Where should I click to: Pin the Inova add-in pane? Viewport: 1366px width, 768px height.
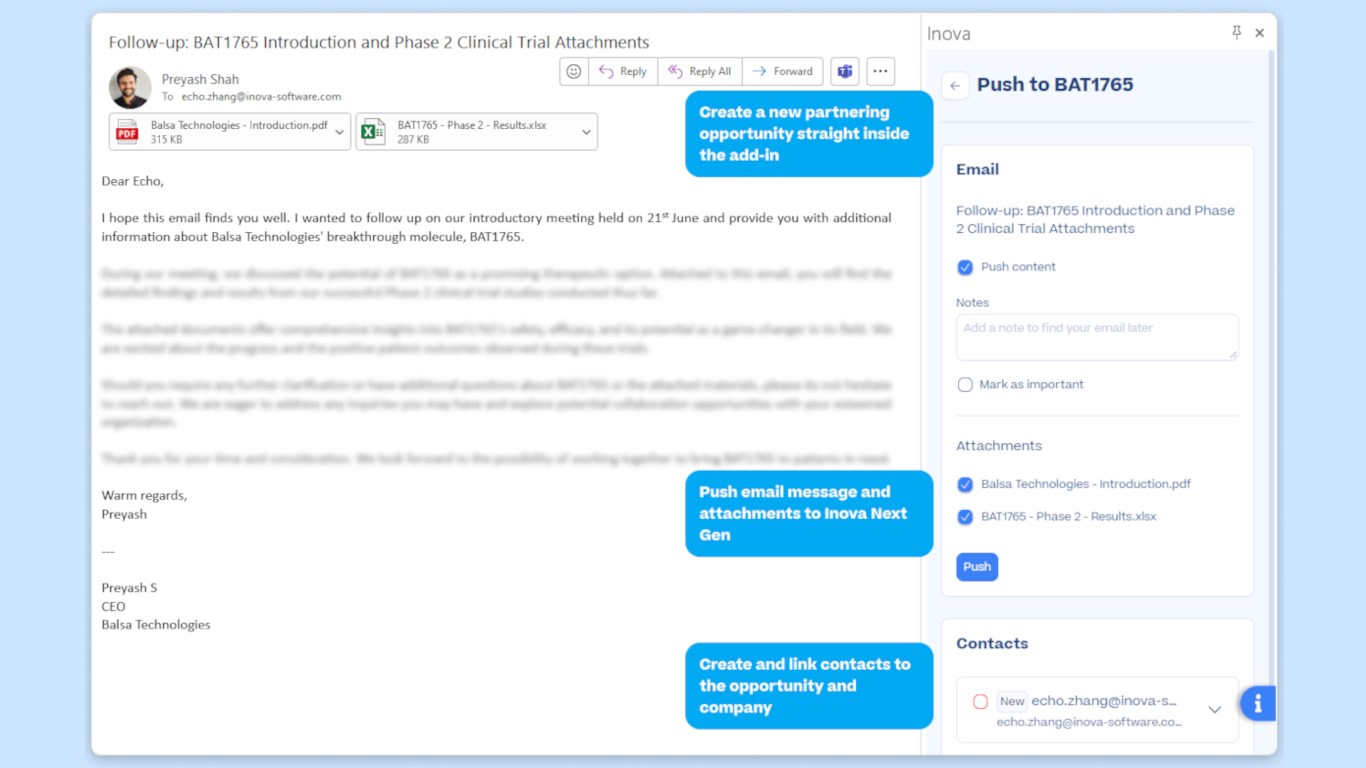click(x=1236, y=33)
